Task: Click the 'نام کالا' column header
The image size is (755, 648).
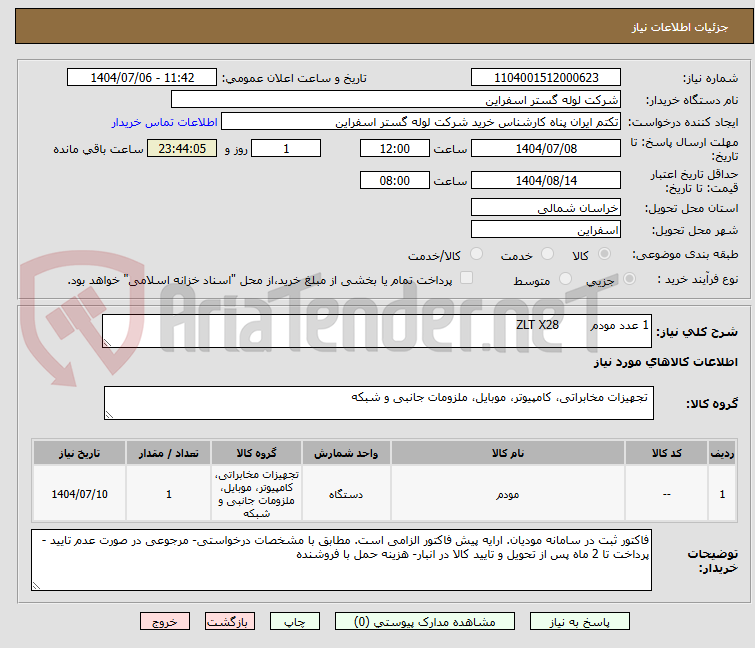Action: pos(508,453)
